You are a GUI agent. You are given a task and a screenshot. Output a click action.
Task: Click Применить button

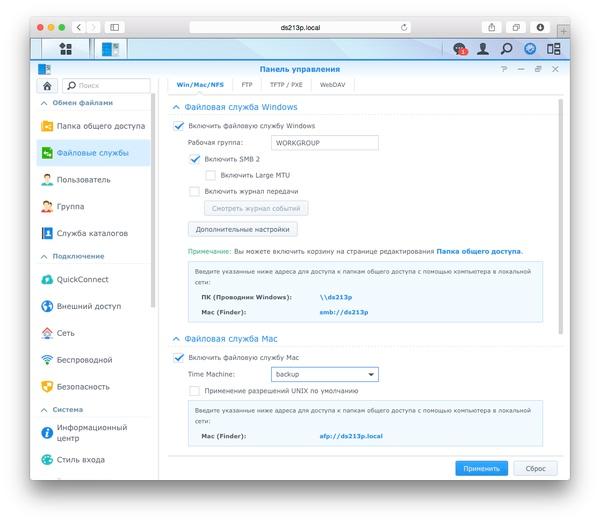pyautogui.click(x=481, y=468)
